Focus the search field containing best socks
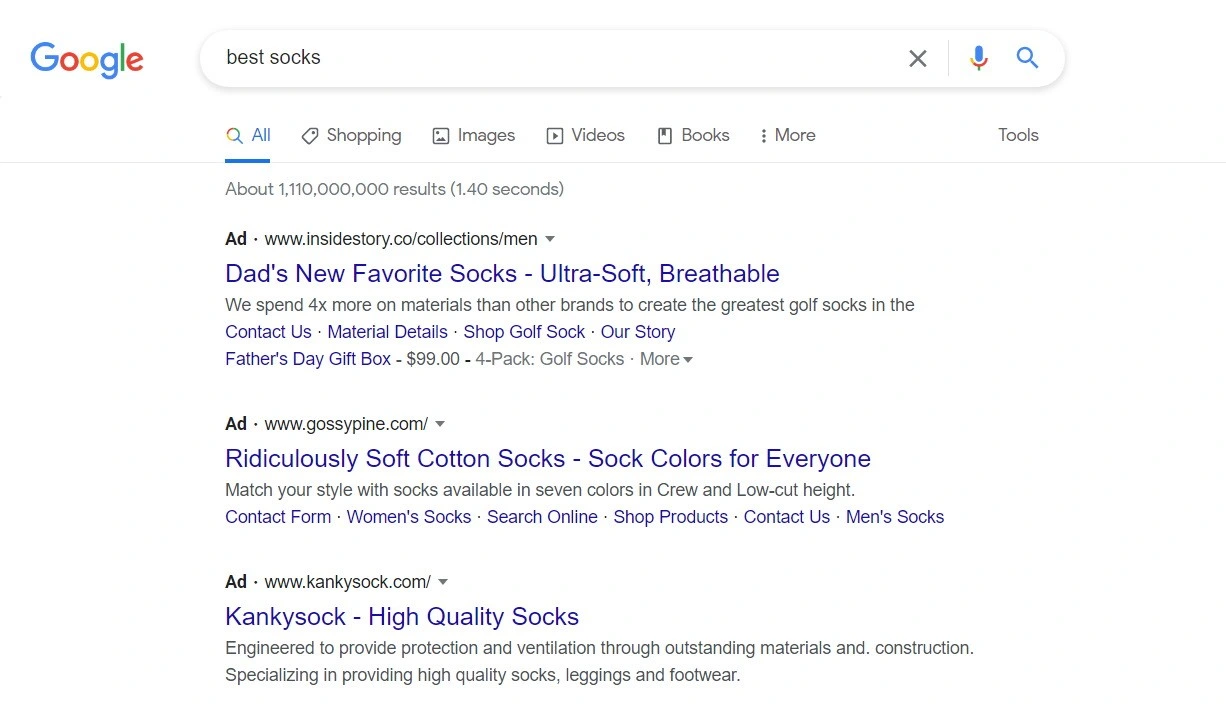This screenshot has width=1226, height=708. pyautogui.click(x=555, y=58)
